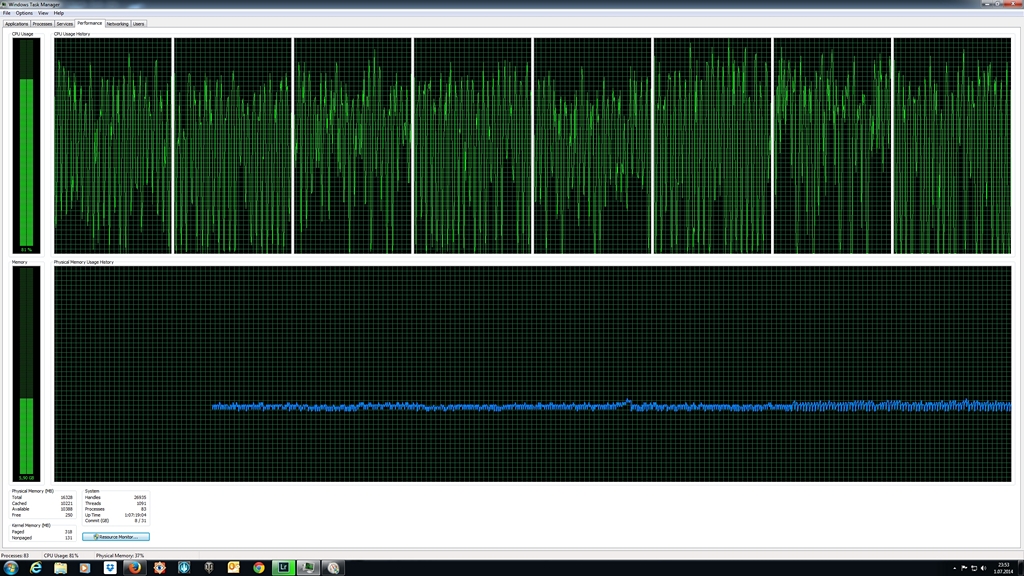Open Action Center flag tray icon

pos(965,568)
